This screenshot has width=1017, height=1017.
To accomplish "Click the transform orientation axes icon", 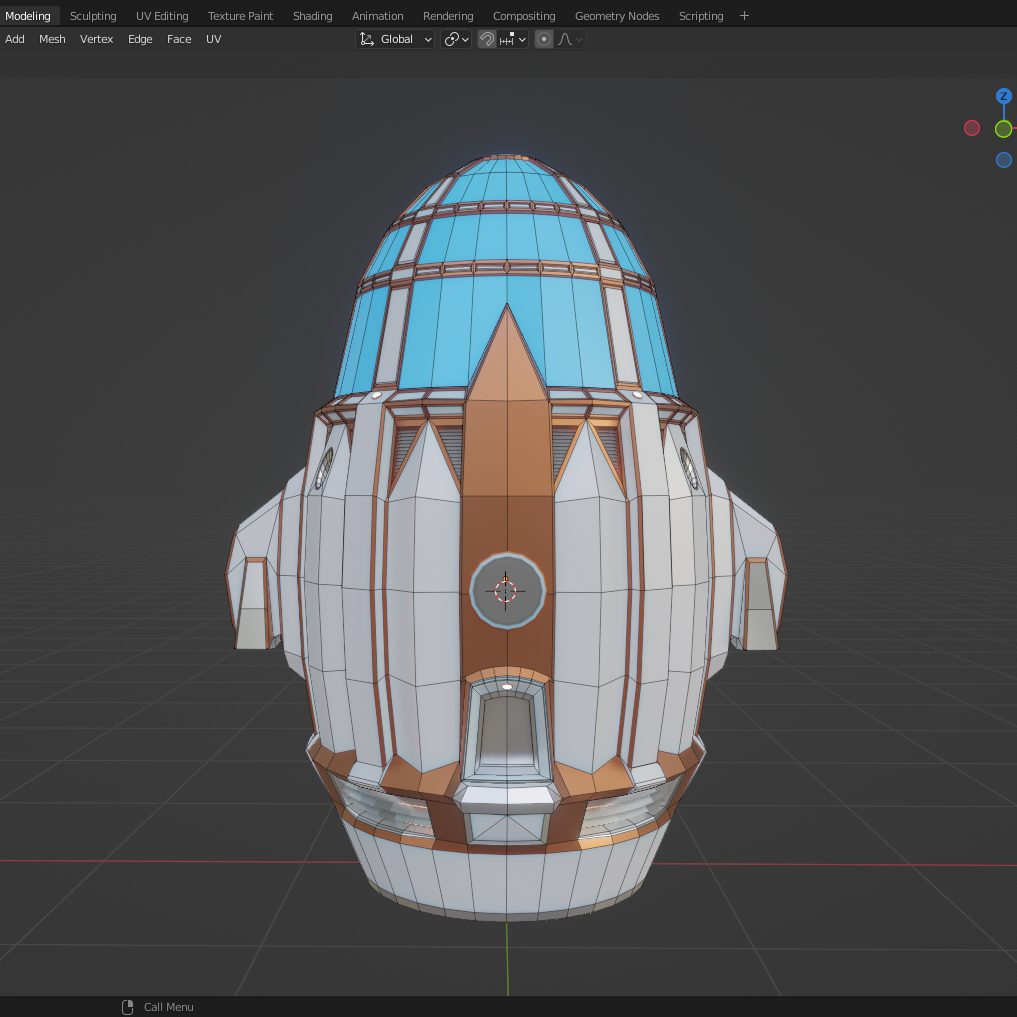I will [x=367, y=39].
